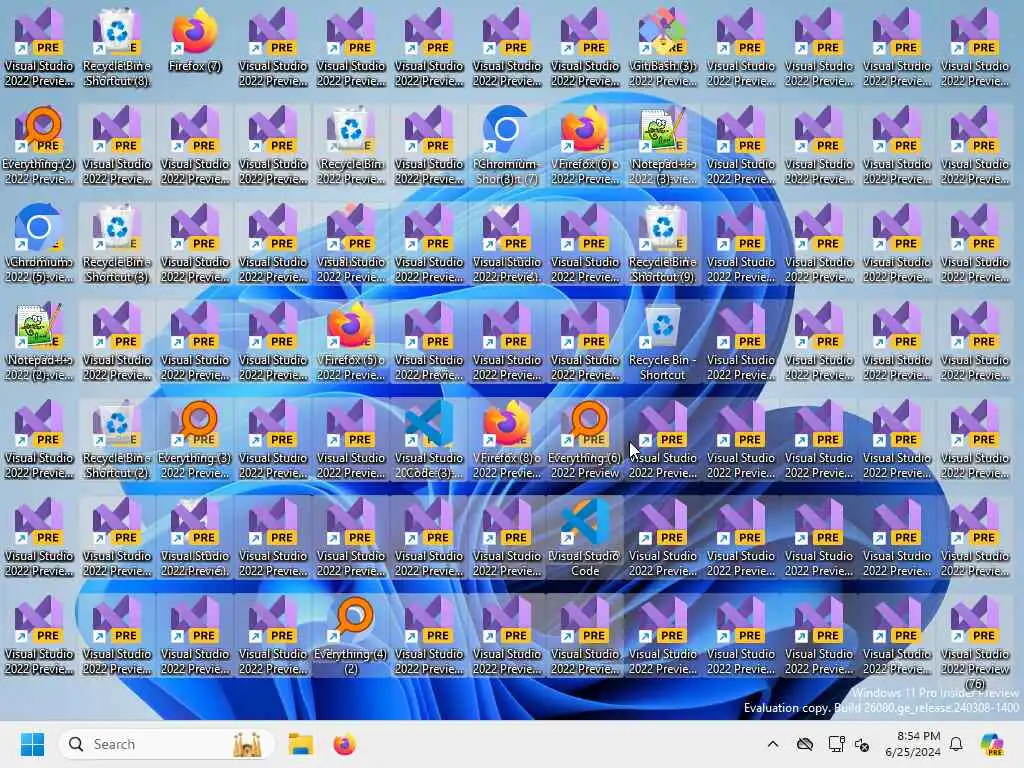
Task: Select the Everything (2) search shortcut
Action: point(39,145)
